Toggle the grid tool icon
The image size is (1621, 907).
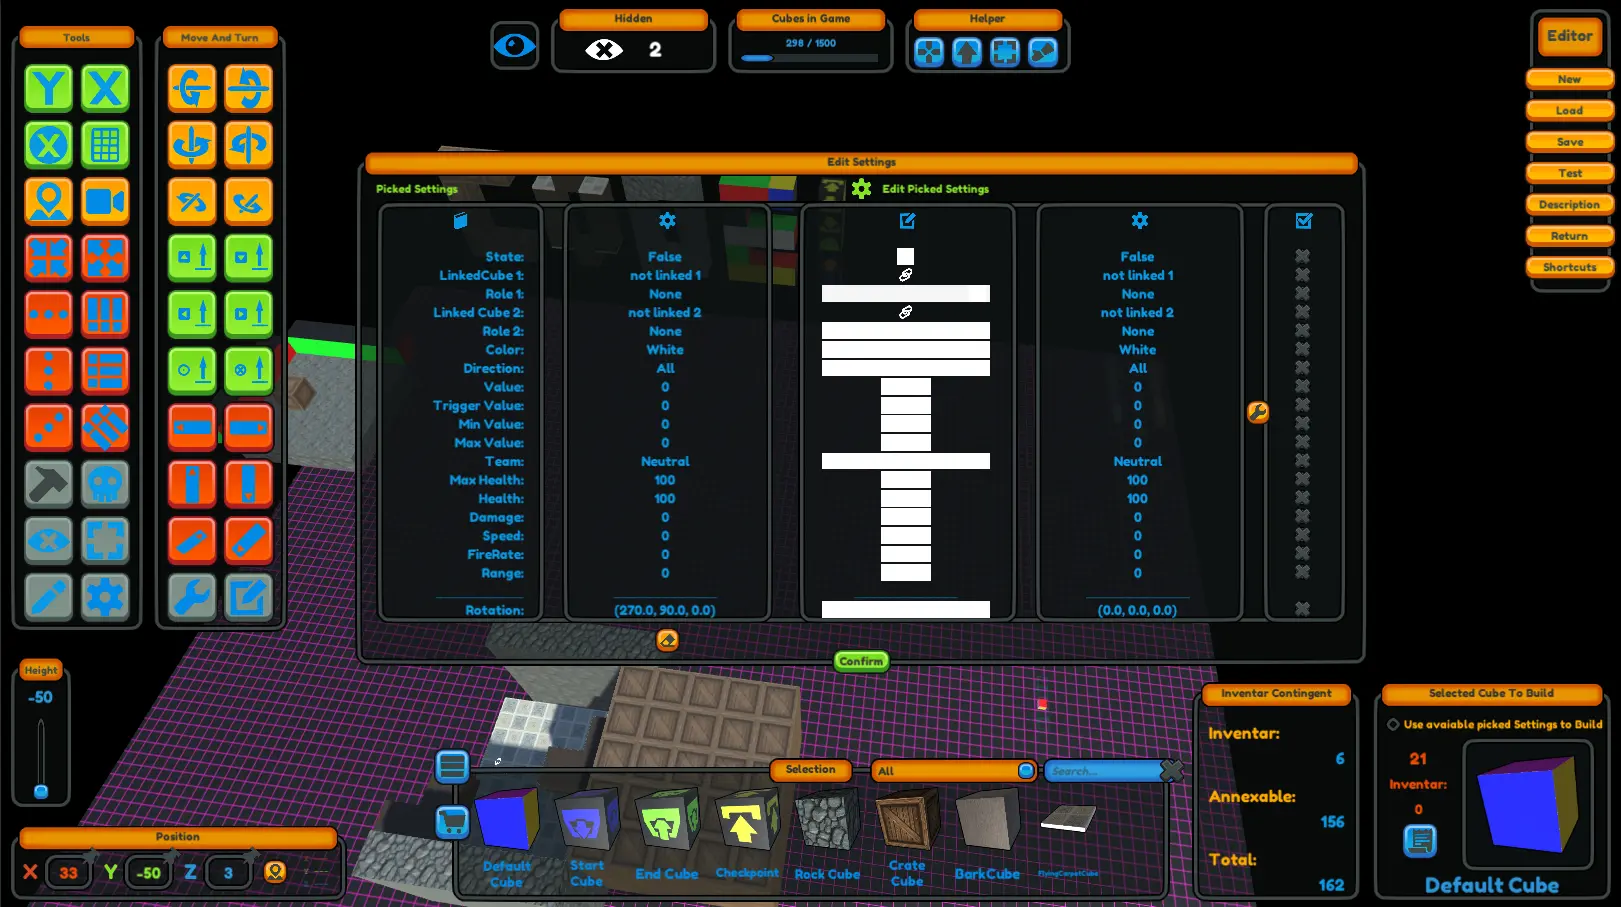coord(105,145)
